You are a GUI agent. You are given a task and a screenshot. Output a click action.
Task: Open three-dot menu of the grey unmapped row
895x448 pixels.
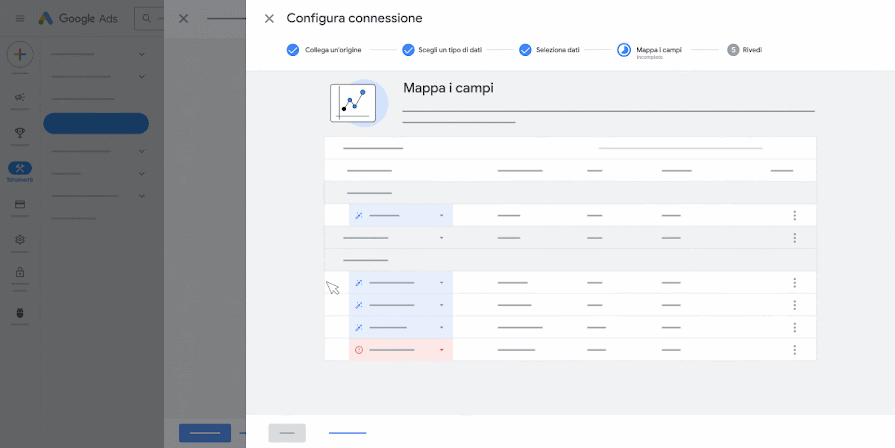794,238
